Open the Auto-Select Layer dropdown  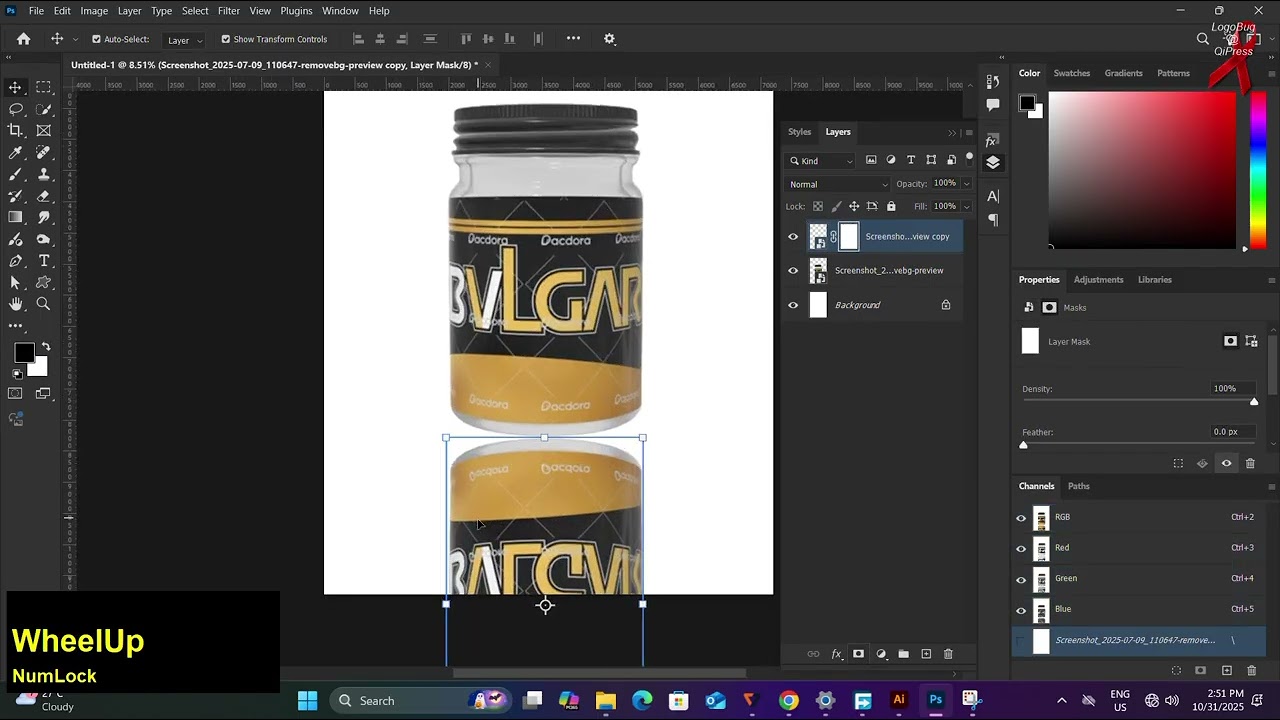(x=184, y=40)
